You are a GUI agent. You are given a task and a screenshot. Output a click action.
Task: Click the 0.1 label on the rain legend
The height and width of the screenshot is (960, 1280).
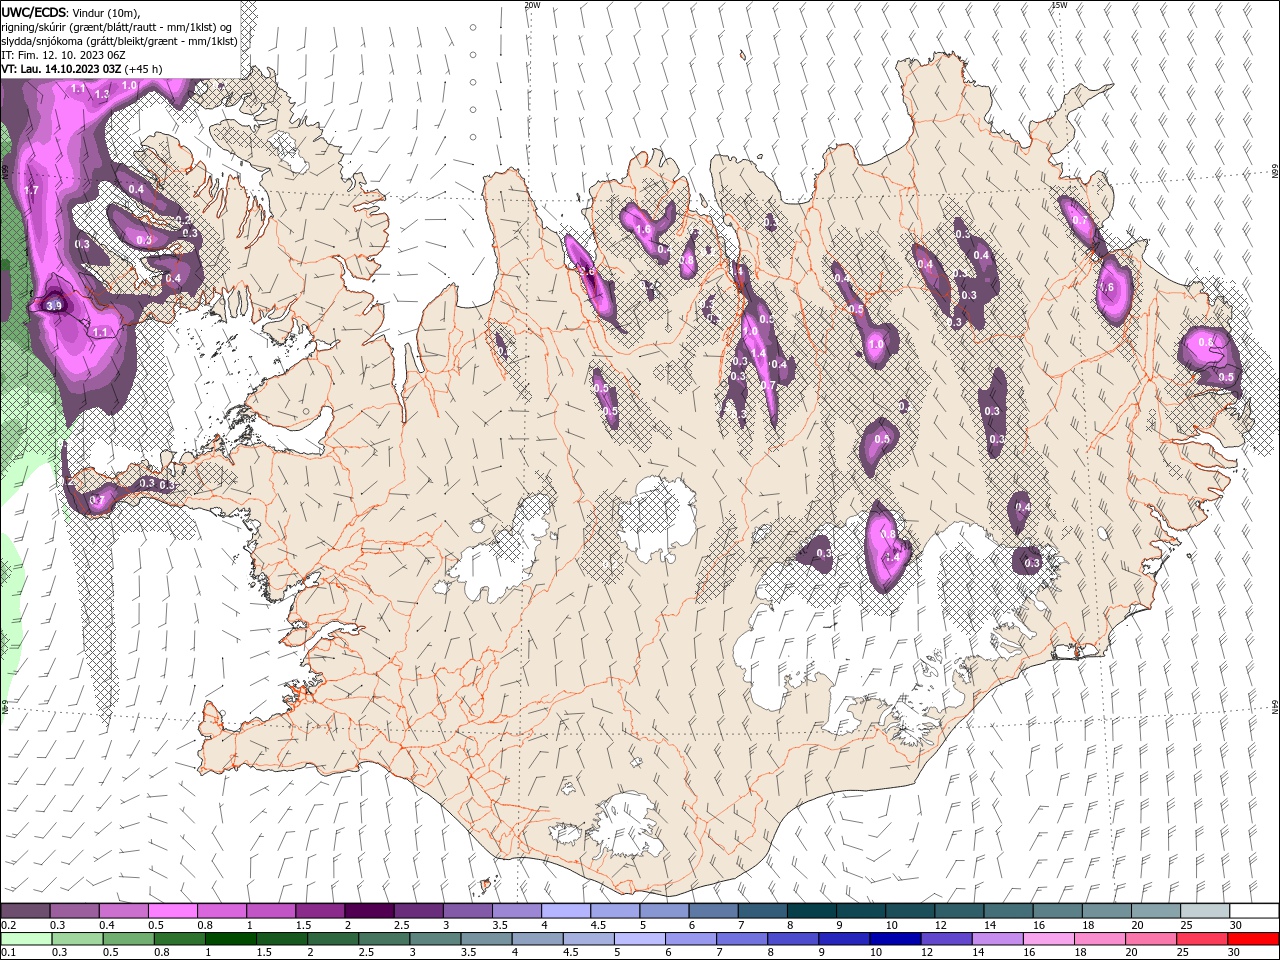pyautogui.click(x=8, y=953)
